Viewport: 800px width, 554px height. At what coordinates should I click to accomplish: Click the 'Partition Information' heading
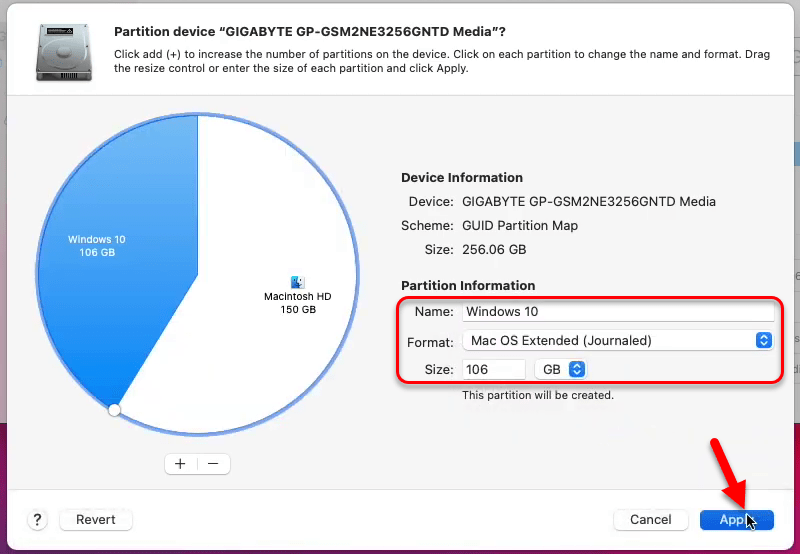click(x=468, y=285)
